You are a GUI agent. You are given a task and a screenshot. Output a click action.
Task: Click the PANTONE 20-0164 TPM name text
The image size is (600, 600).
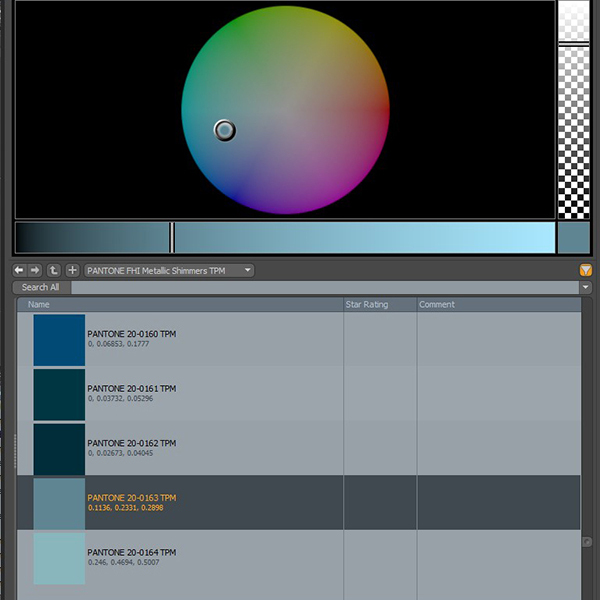pyautogui.click(x=132, y=553)
